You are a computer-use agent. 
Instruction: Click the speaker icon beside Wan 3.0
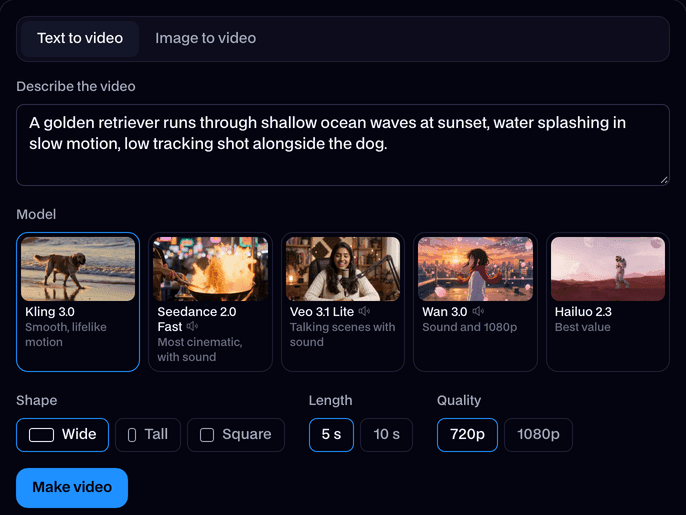click(x=478, y=311)
